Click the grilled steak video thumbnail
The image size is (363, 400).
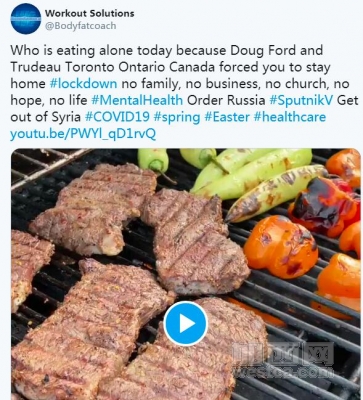click(186, 274)
